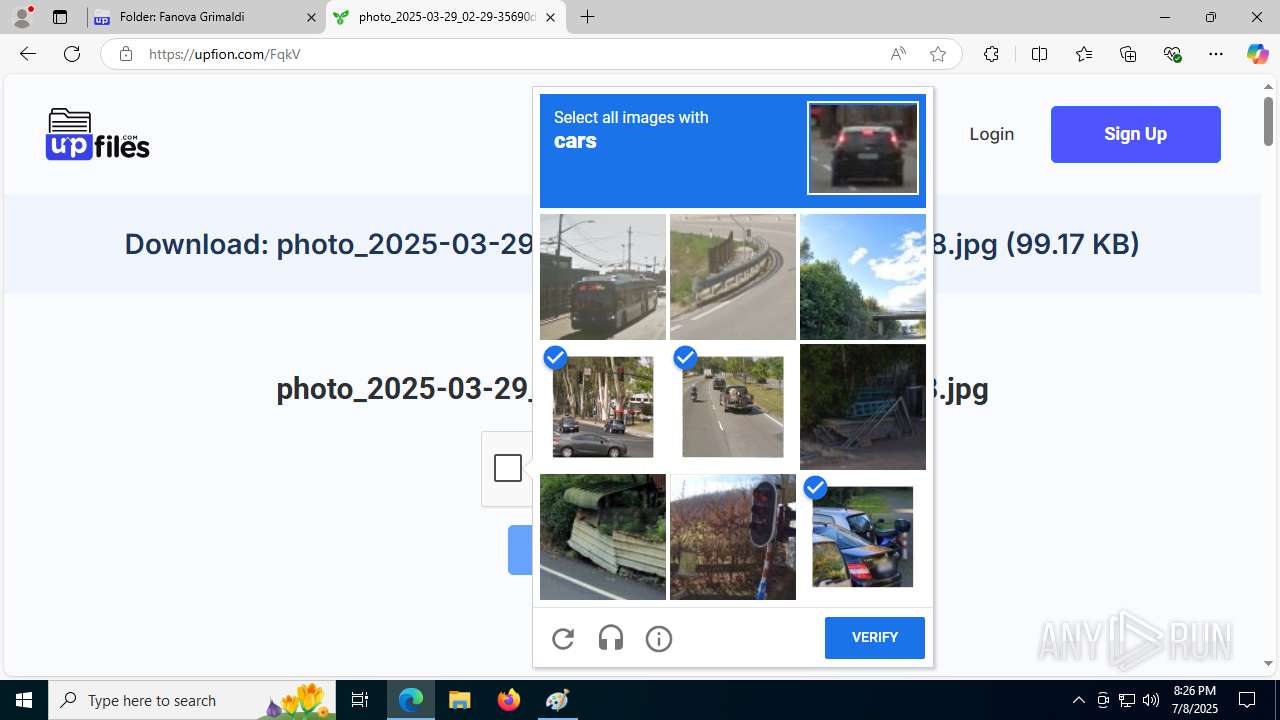The image size is (1280, 720).
Task: Open the Windows Start menu
Action: point(24,700)
